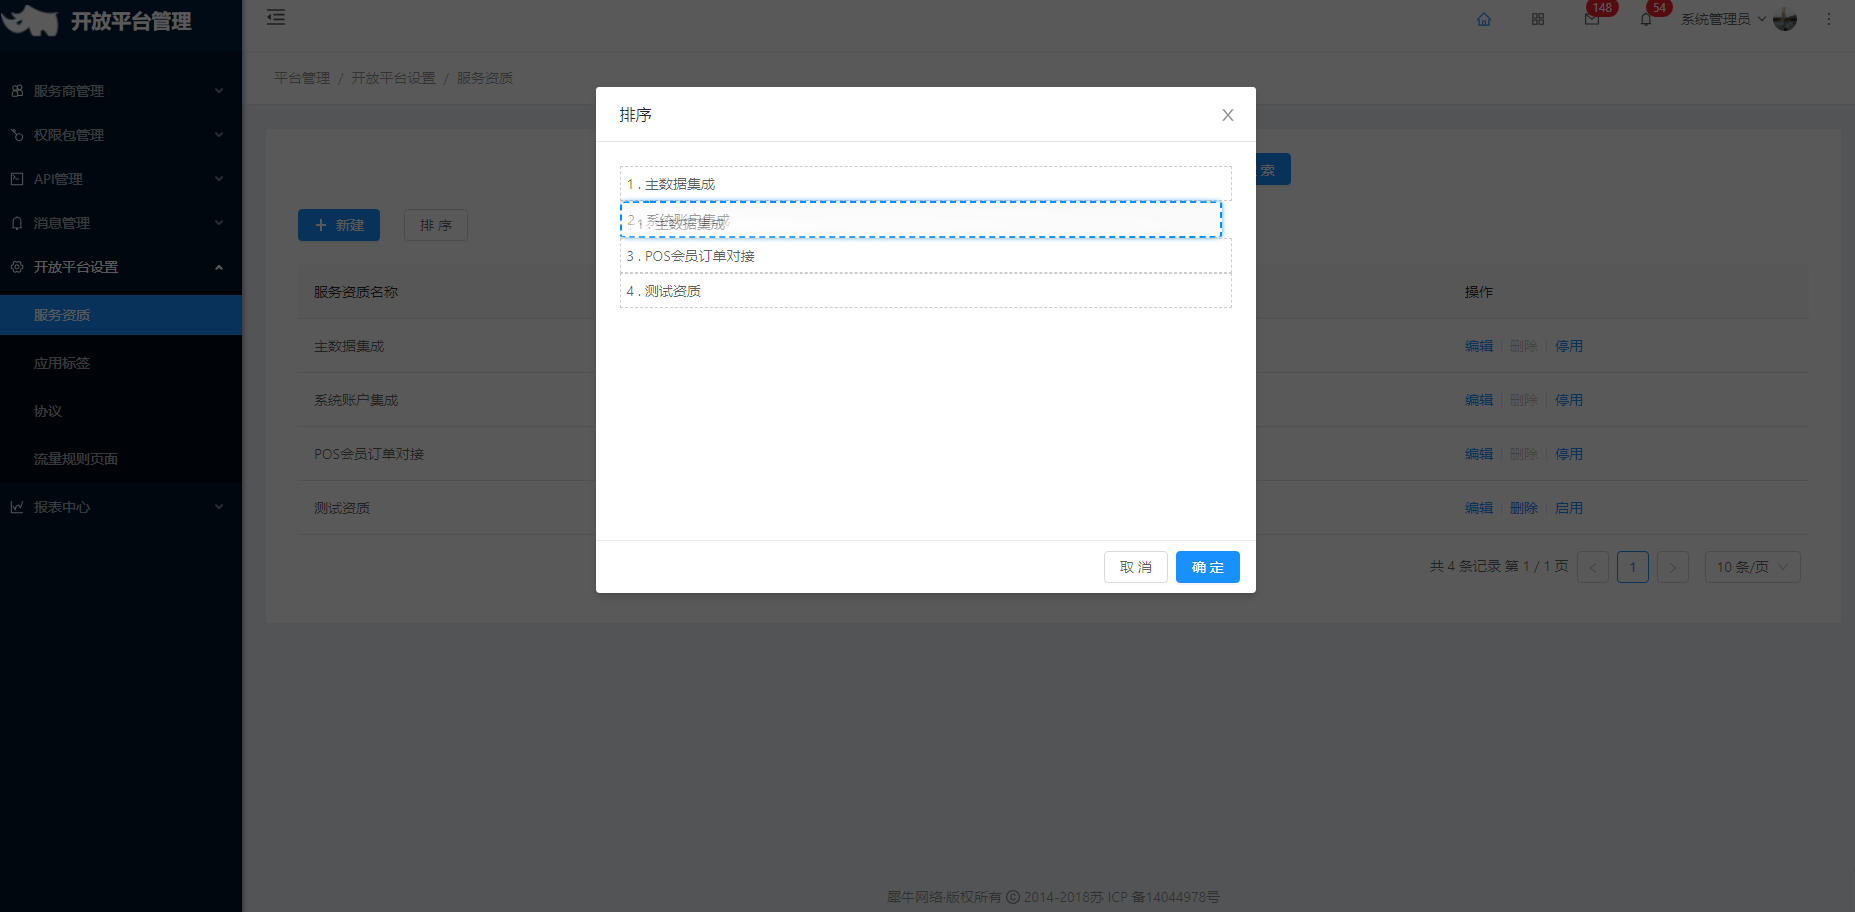Click 停用 for the 主数据集成 row

(1569, 346)
